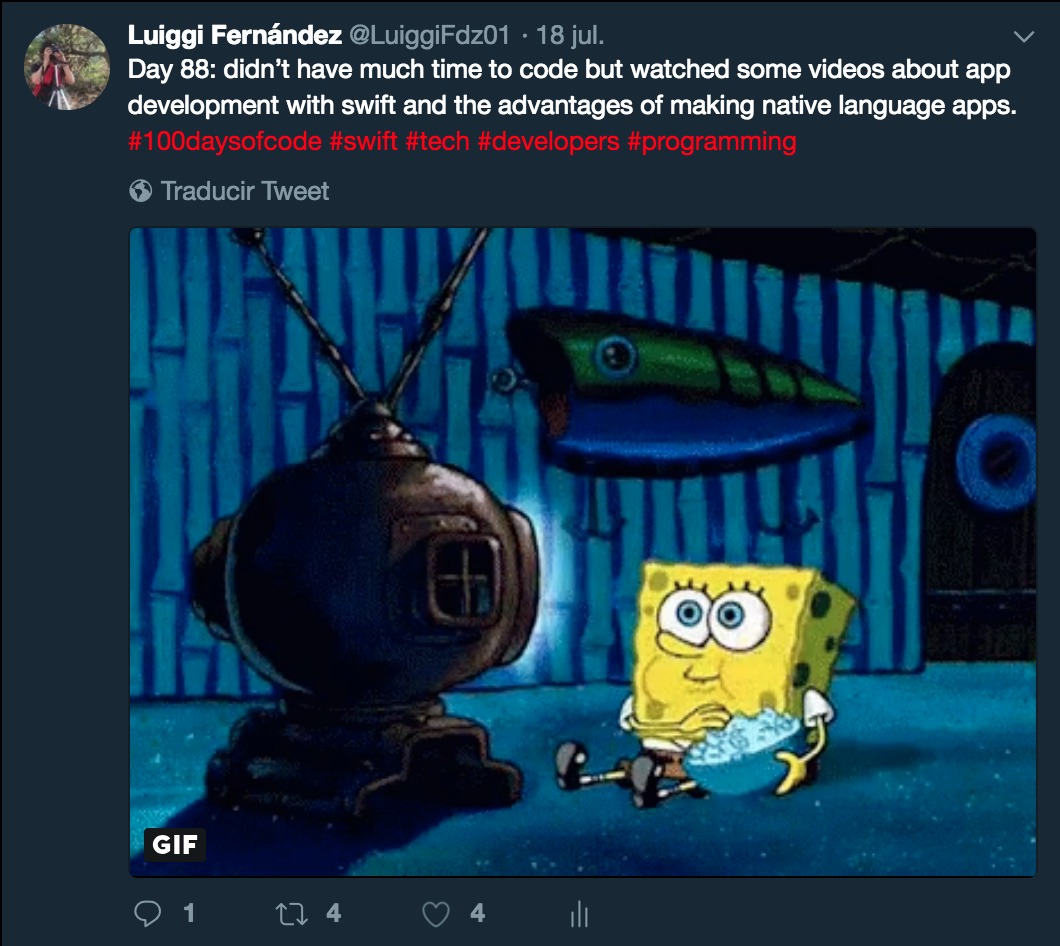Open the 18 jul. tweet timestamp
The width and height of the screenshot is (1060, 946).
pyautogui.click(x=570, y=35)
